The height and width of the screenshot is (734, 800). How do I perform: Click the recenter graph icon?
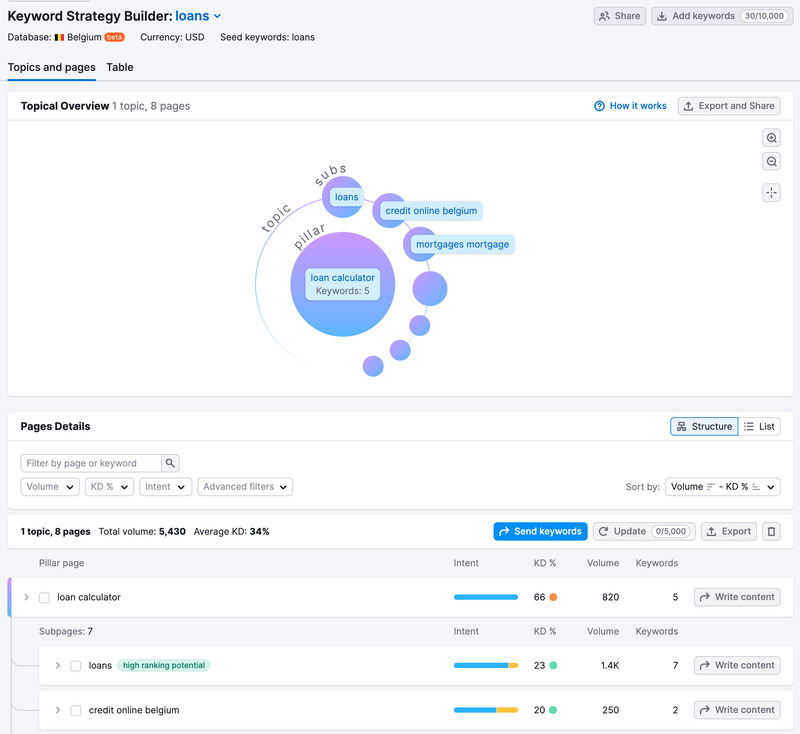pyautogui.click(x=771, y=193)
